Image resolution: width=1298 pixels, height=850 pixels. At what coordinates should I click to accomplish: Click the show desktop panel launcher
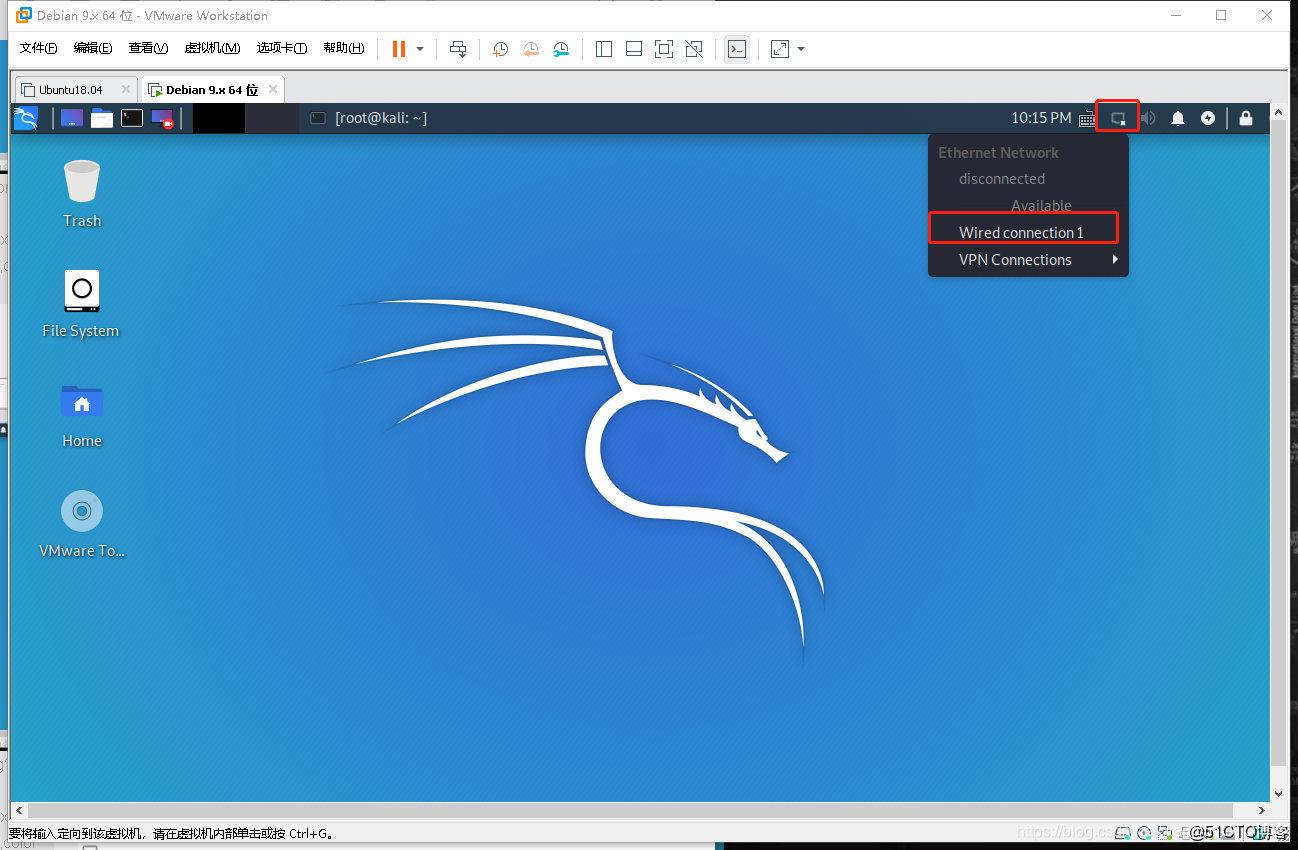tap(72, 118)
